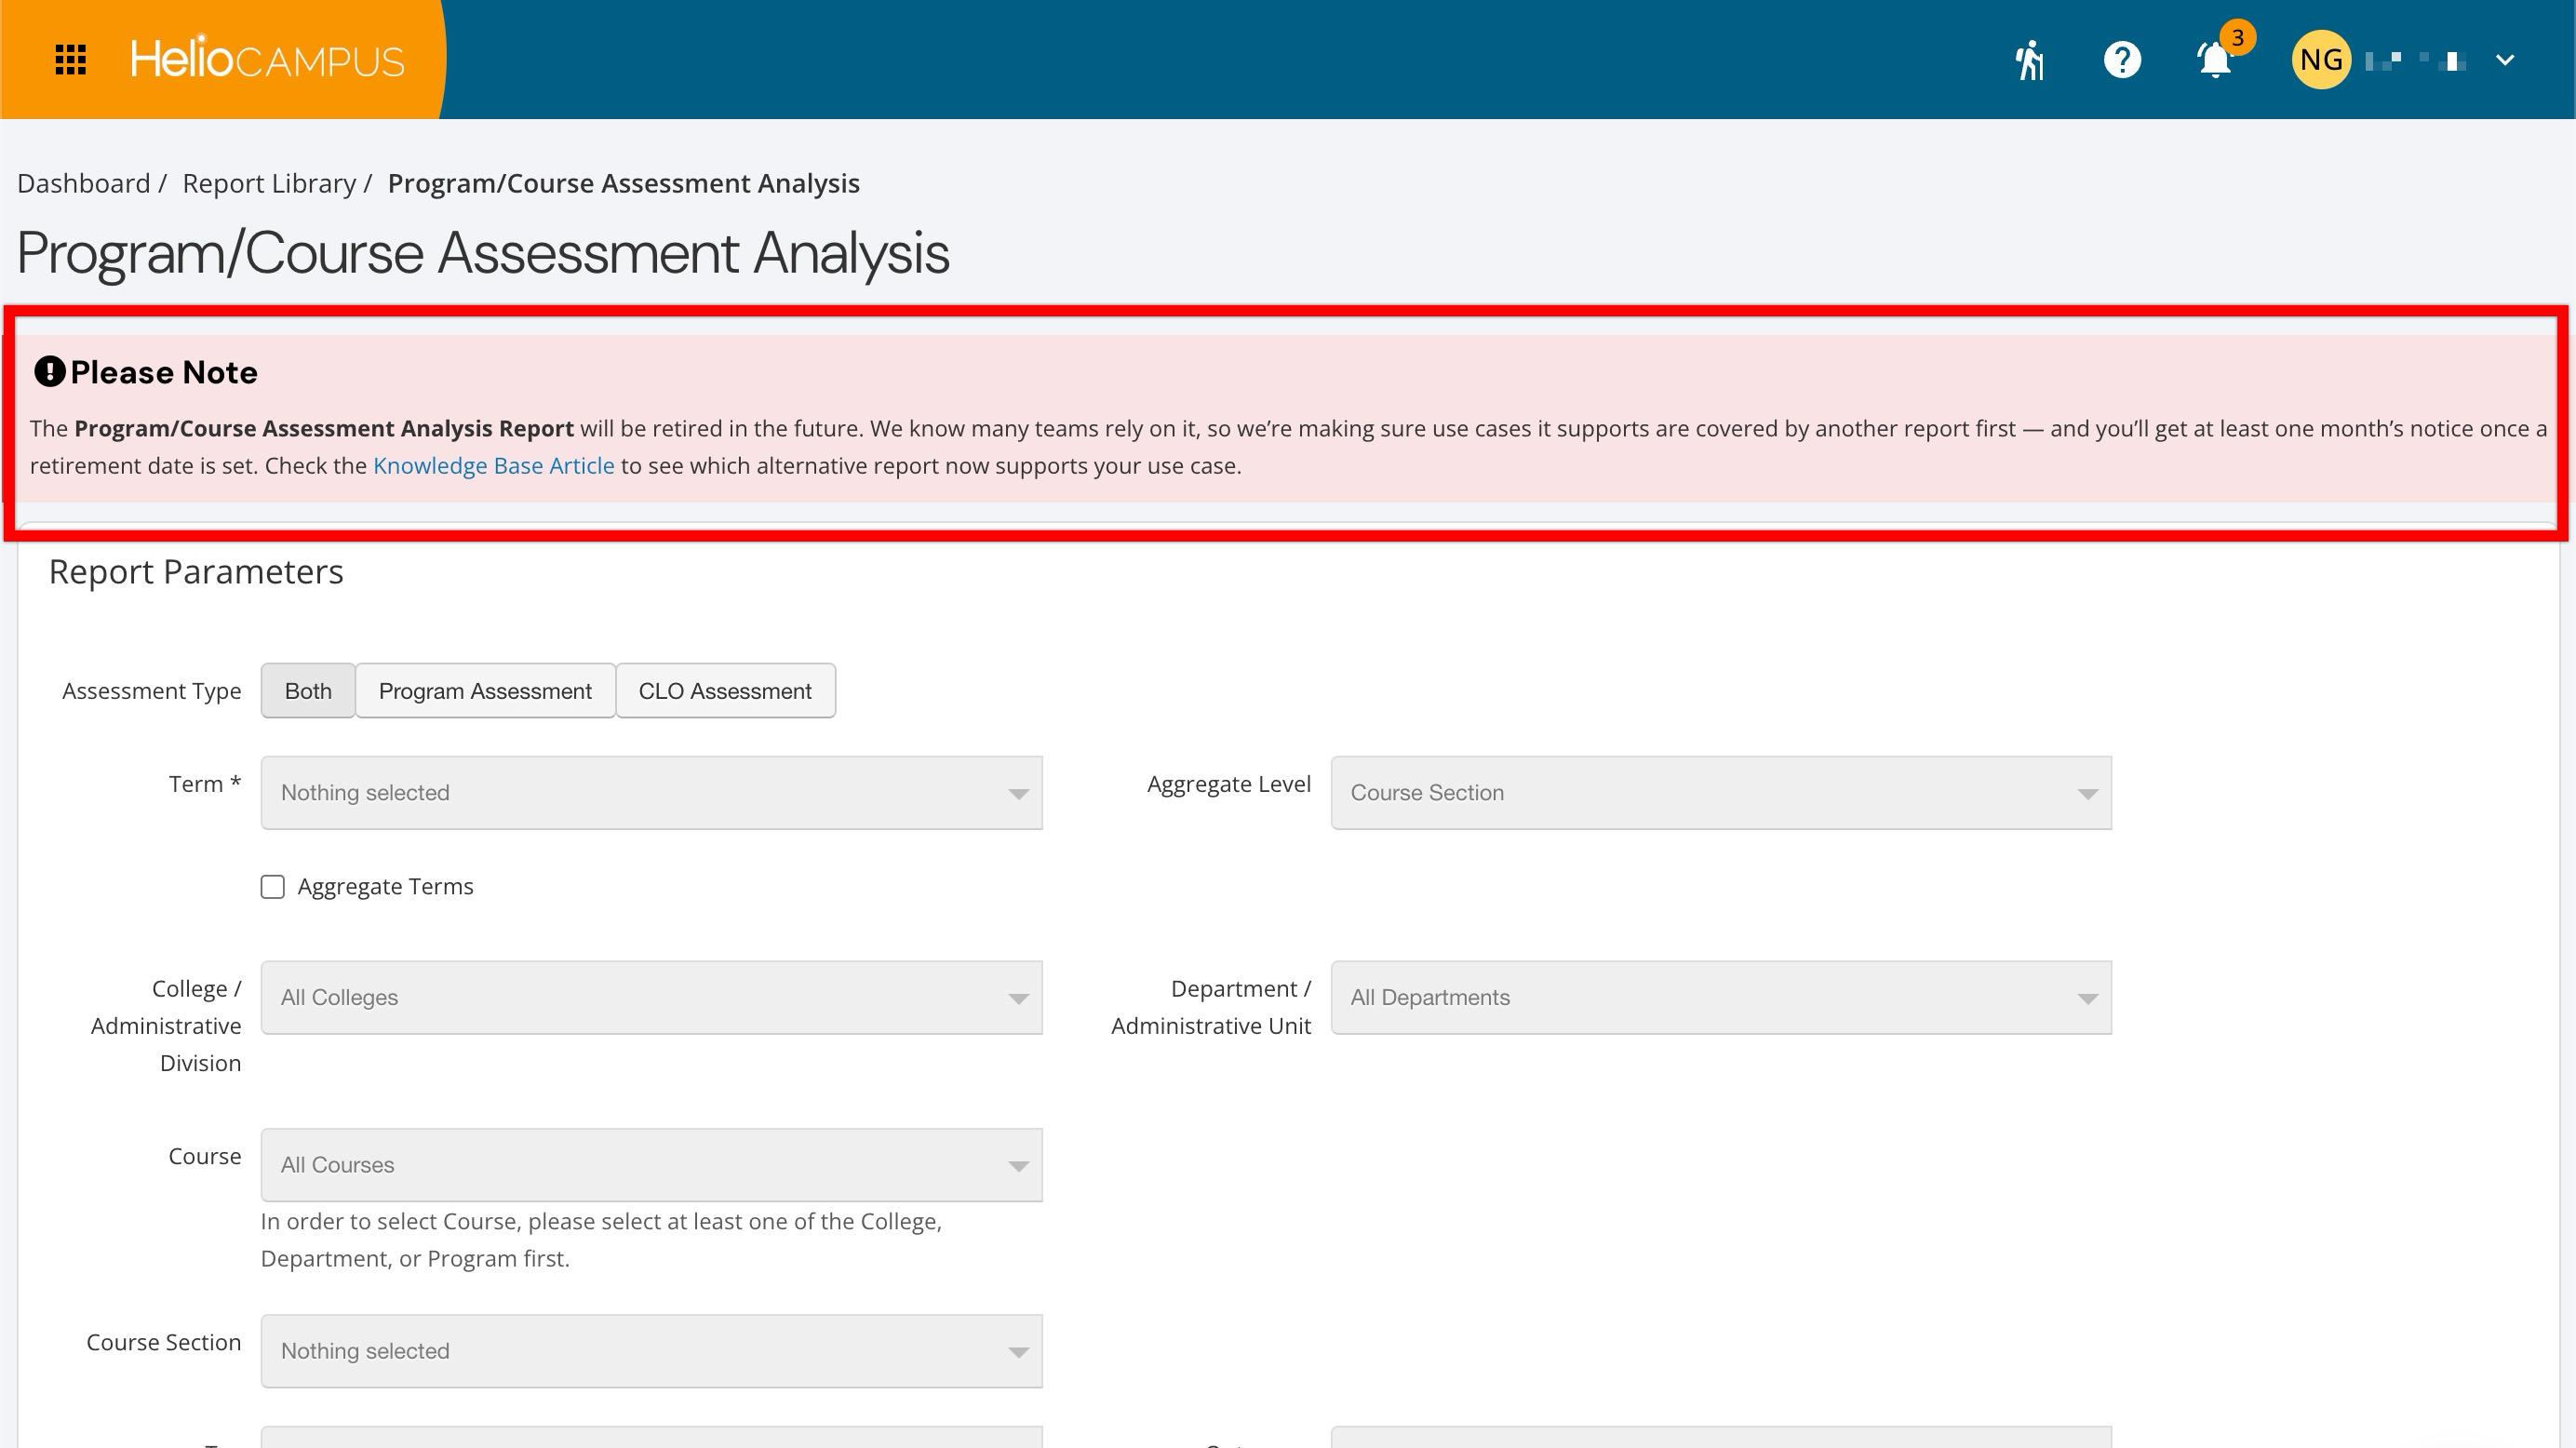Go to Report Library breadcrumb
The height and width of the screenshot is (1448, 2576).
(269, 183)
